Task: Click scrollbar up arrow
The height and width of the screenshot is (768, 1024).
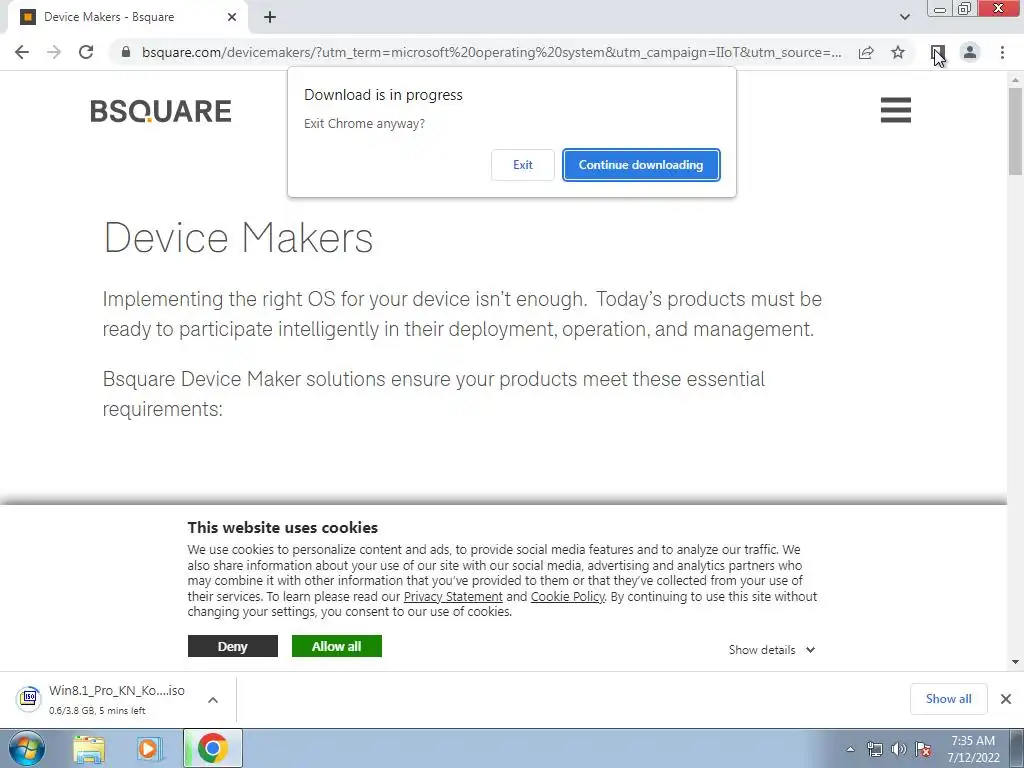Action: coord(1015,79)
